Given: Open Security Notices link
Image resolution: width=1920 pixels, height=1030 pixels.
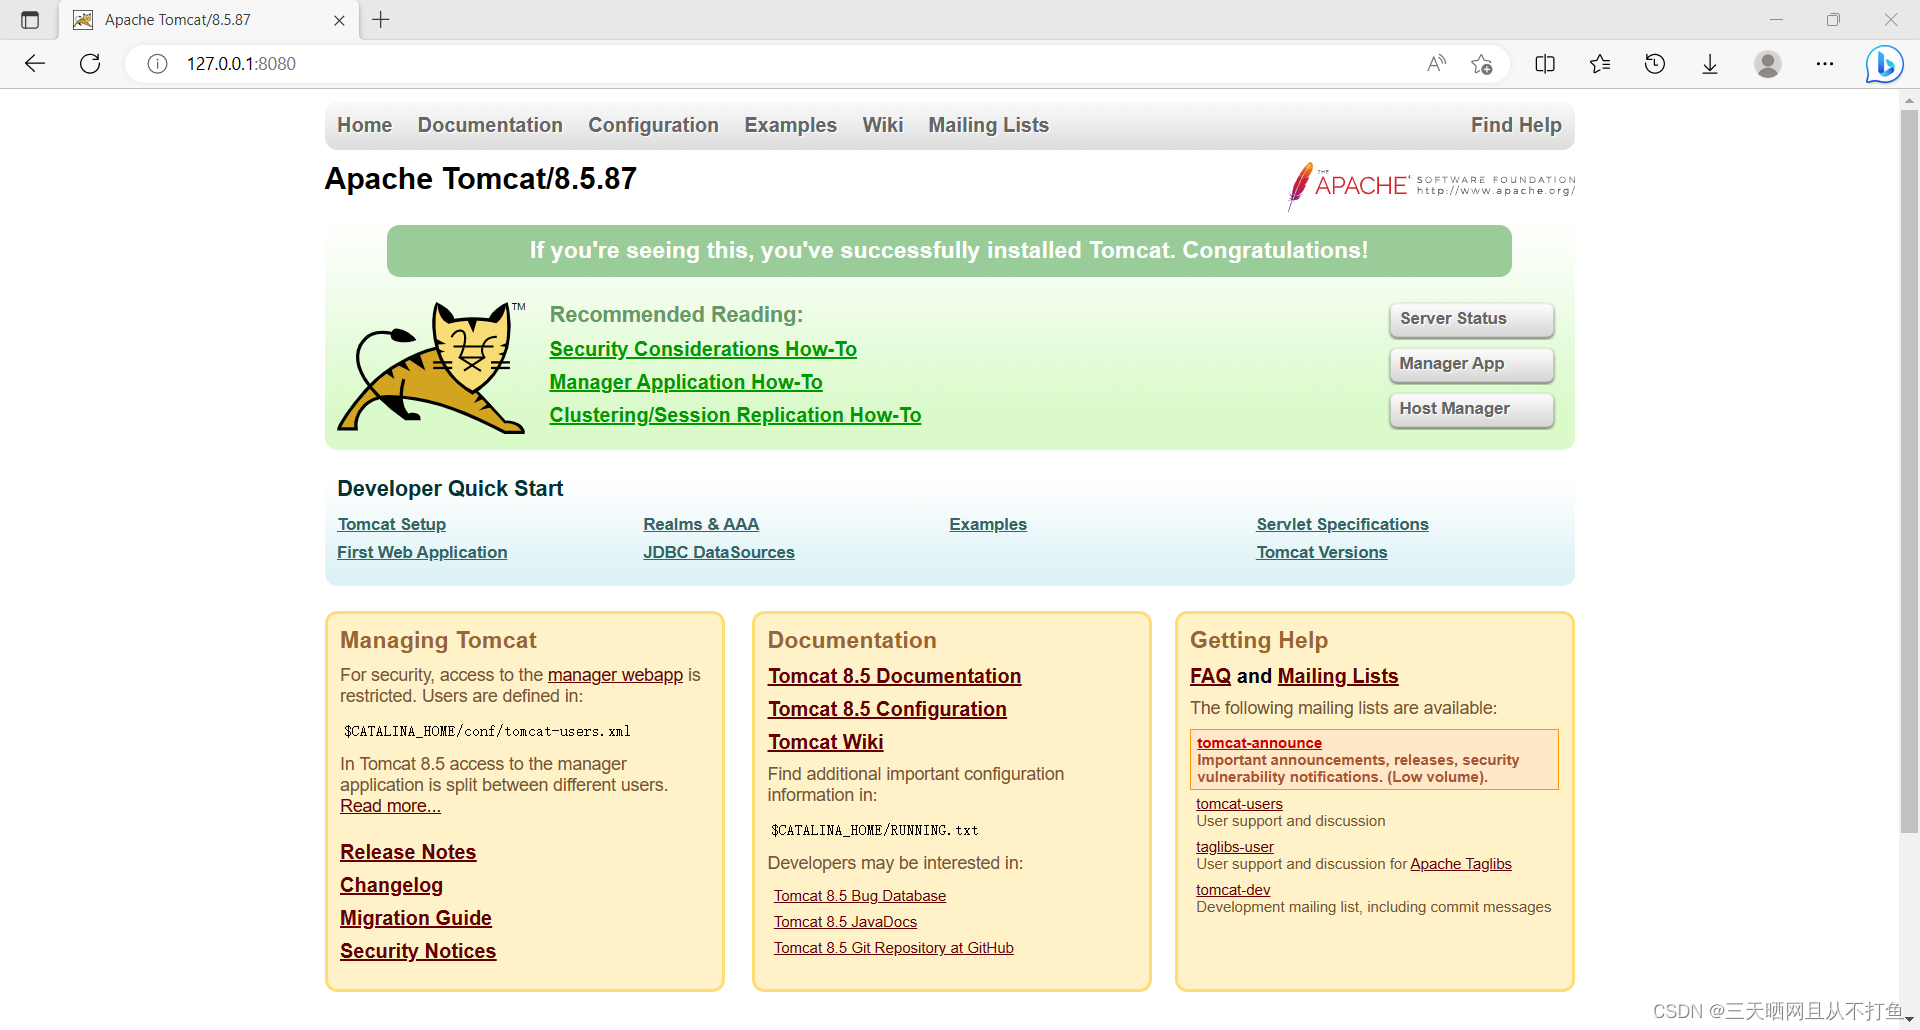Looking at the screenshot, I should pos(418,951).
